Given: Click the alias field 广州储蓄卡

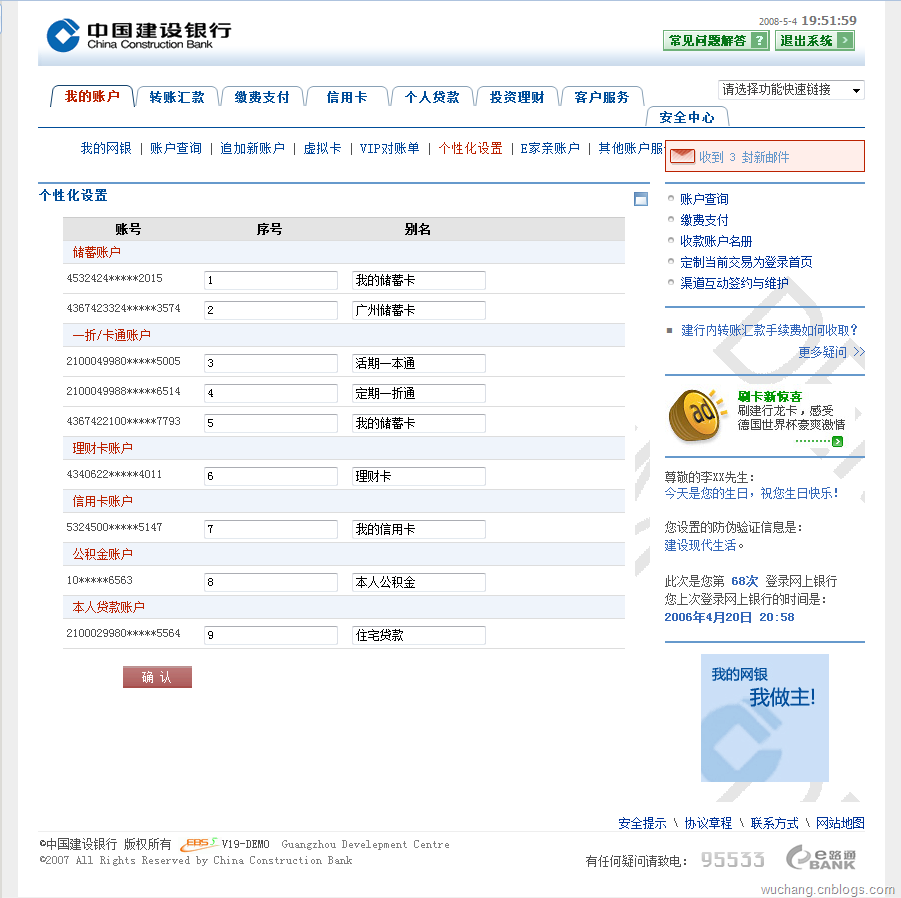Looking at the screenshot, I should coord(418,310).
